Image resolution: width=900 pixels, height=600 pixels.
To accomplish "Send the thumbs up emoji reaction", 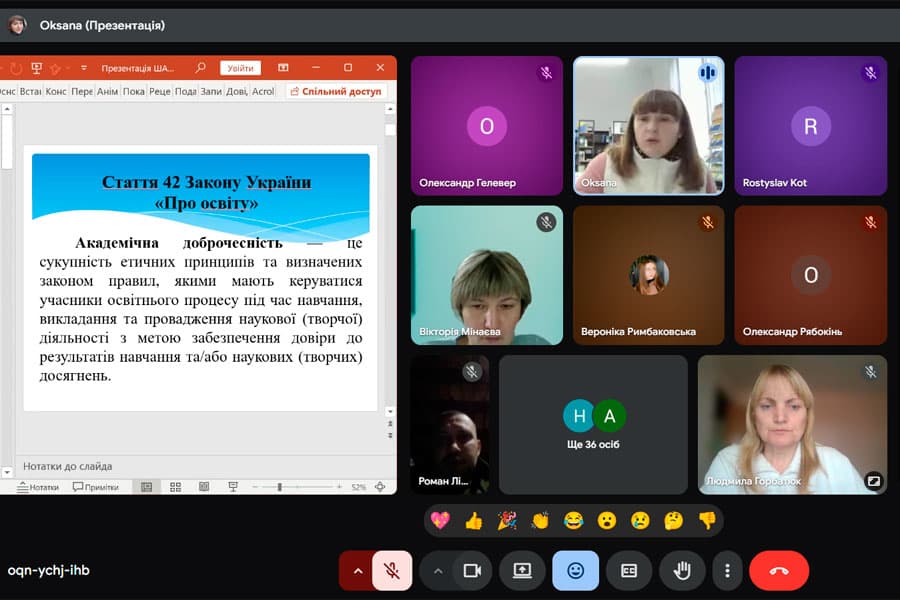I will pyautogui.click(x=473, y=520).
